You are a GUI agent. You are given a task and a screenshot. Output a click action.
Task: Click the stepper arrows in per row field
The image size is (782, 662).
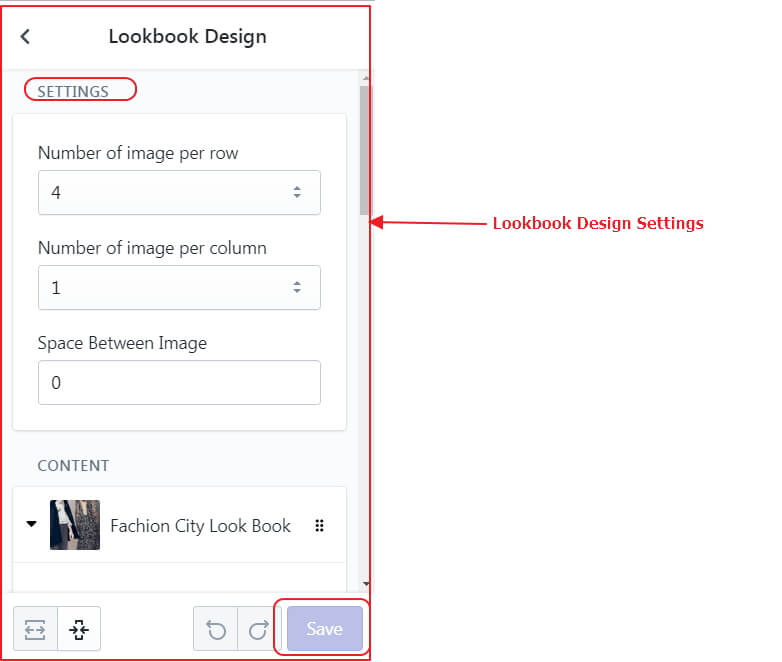297,192
